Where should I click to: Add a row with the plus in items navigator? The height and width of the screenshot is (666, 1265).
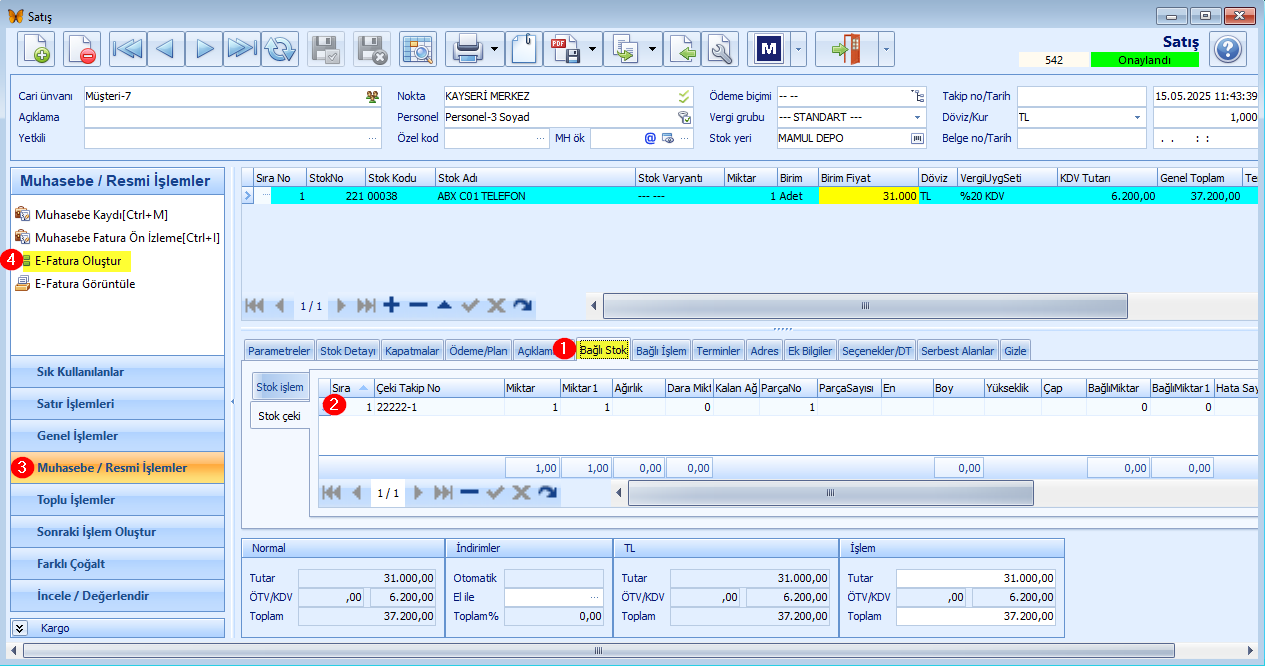[392, 305]
